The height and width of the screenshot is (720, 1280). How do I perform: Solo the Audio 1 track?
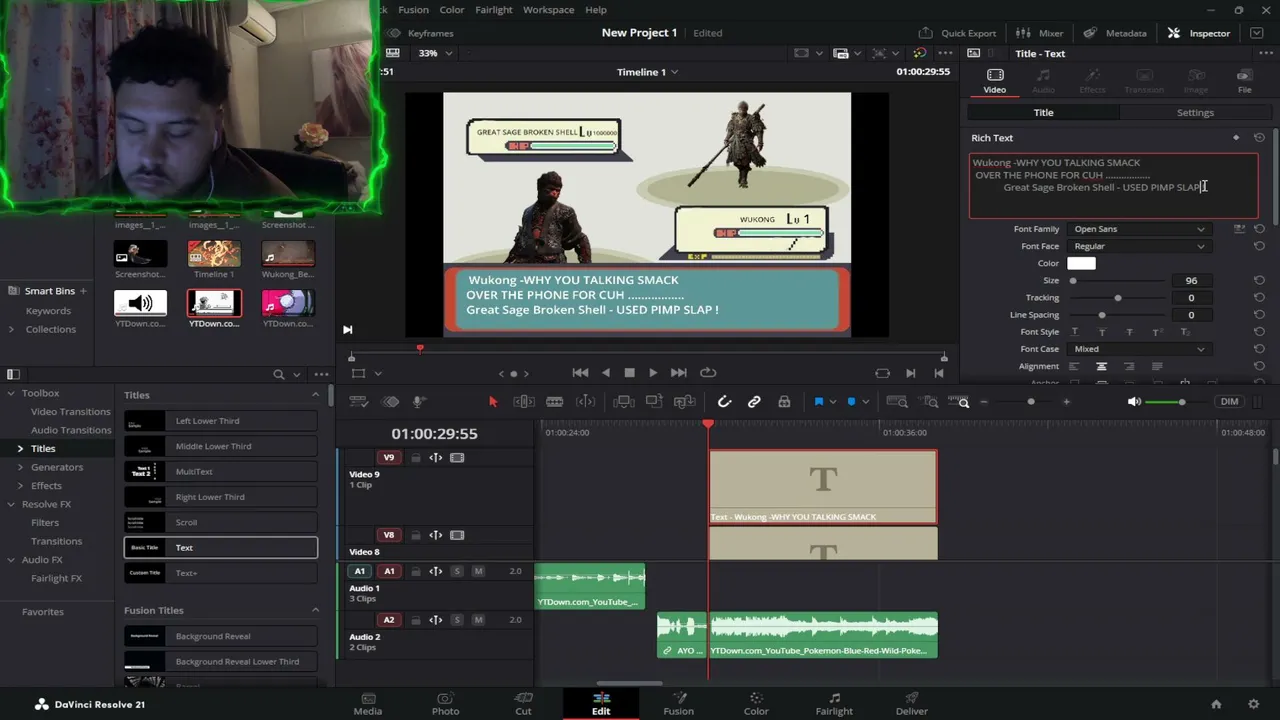tap(457, 572)
